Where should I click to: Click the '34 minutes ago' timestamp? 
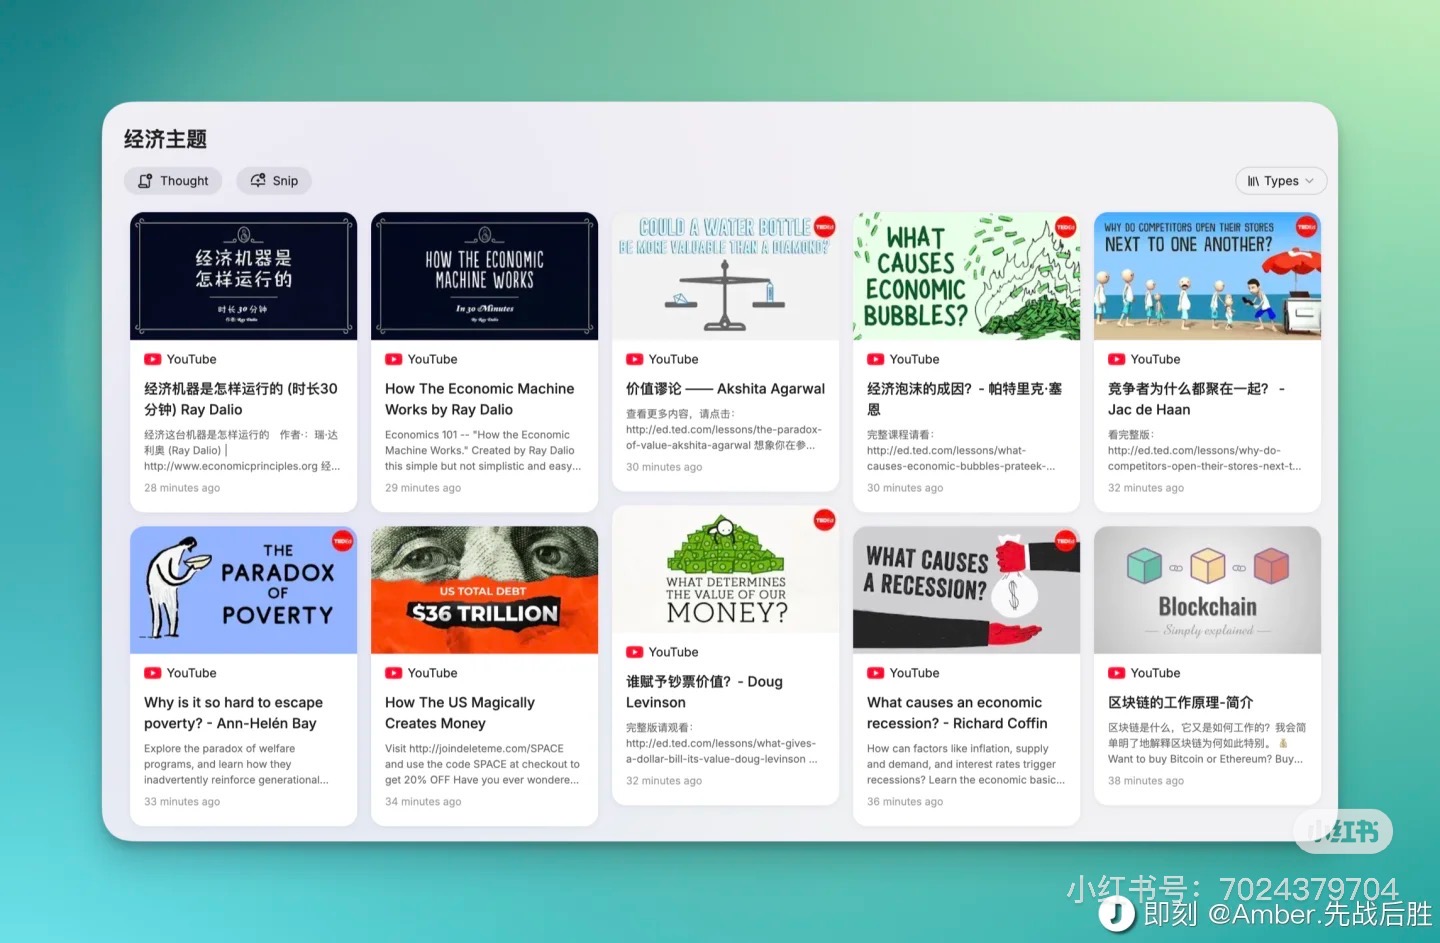click(423, 802)
